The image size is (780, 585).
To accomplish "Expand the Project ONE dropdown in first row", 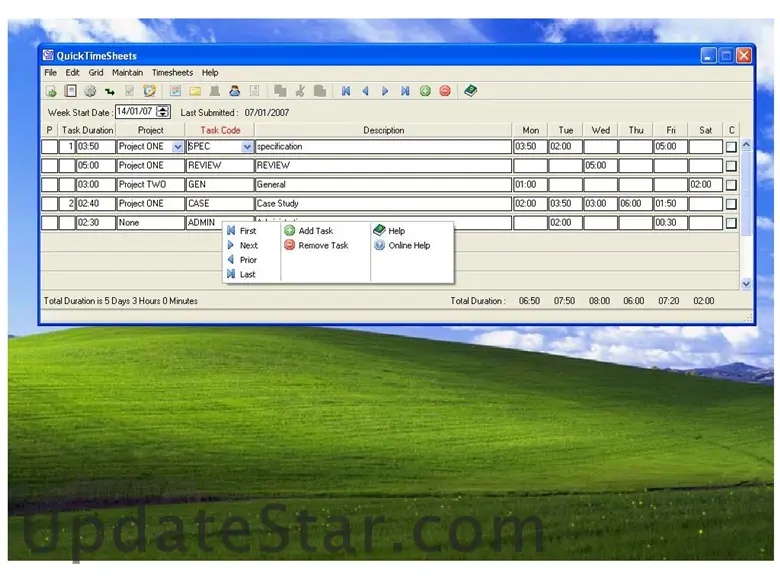I will click(x=178, y=147).
